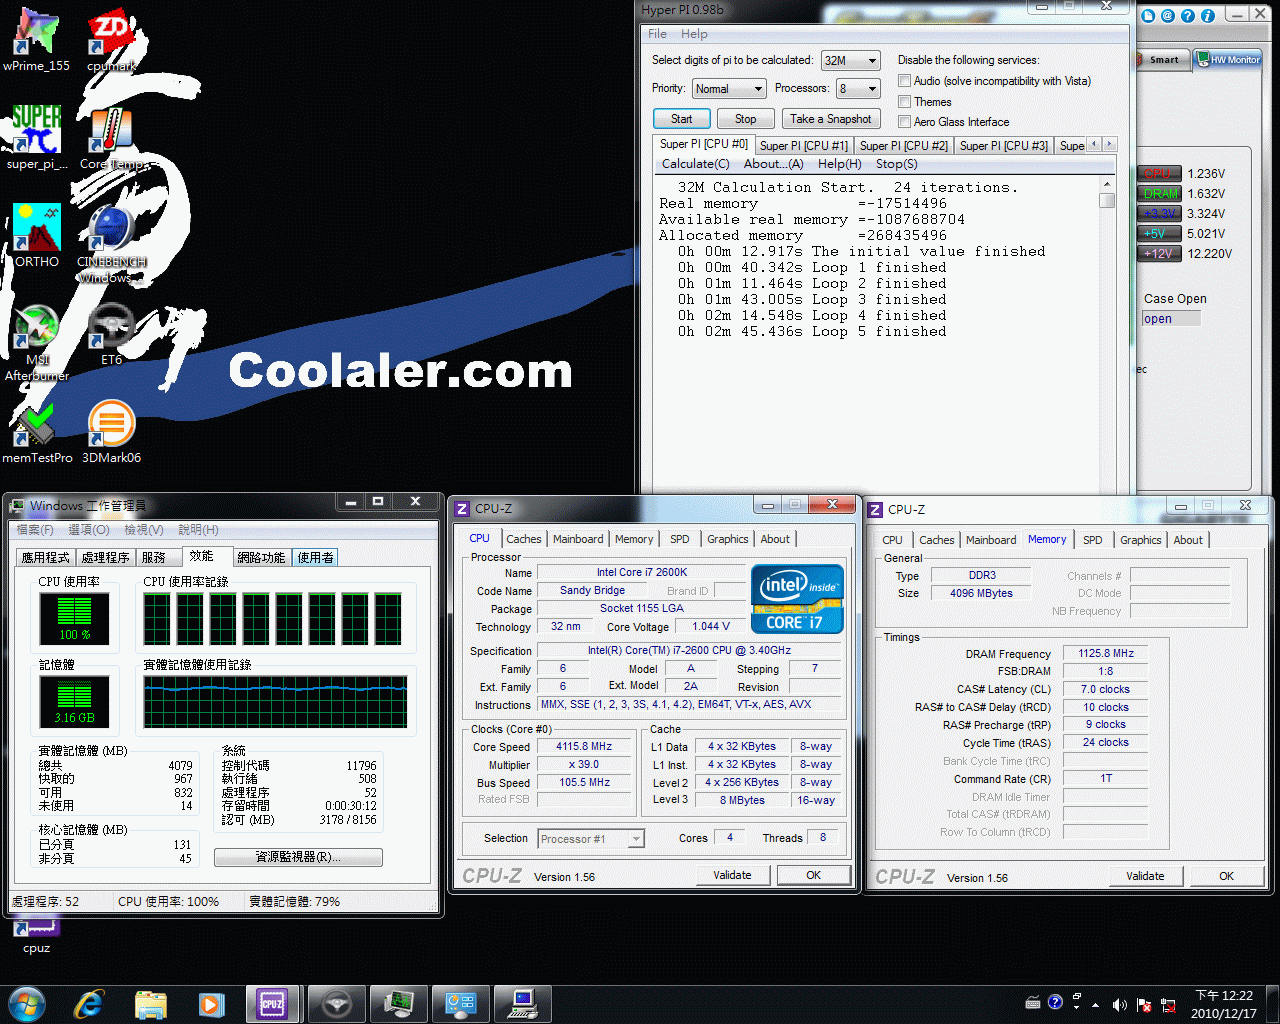Click Take a Snapshot button
The image size is (1280, 1024).
click(x=830, y=119)
